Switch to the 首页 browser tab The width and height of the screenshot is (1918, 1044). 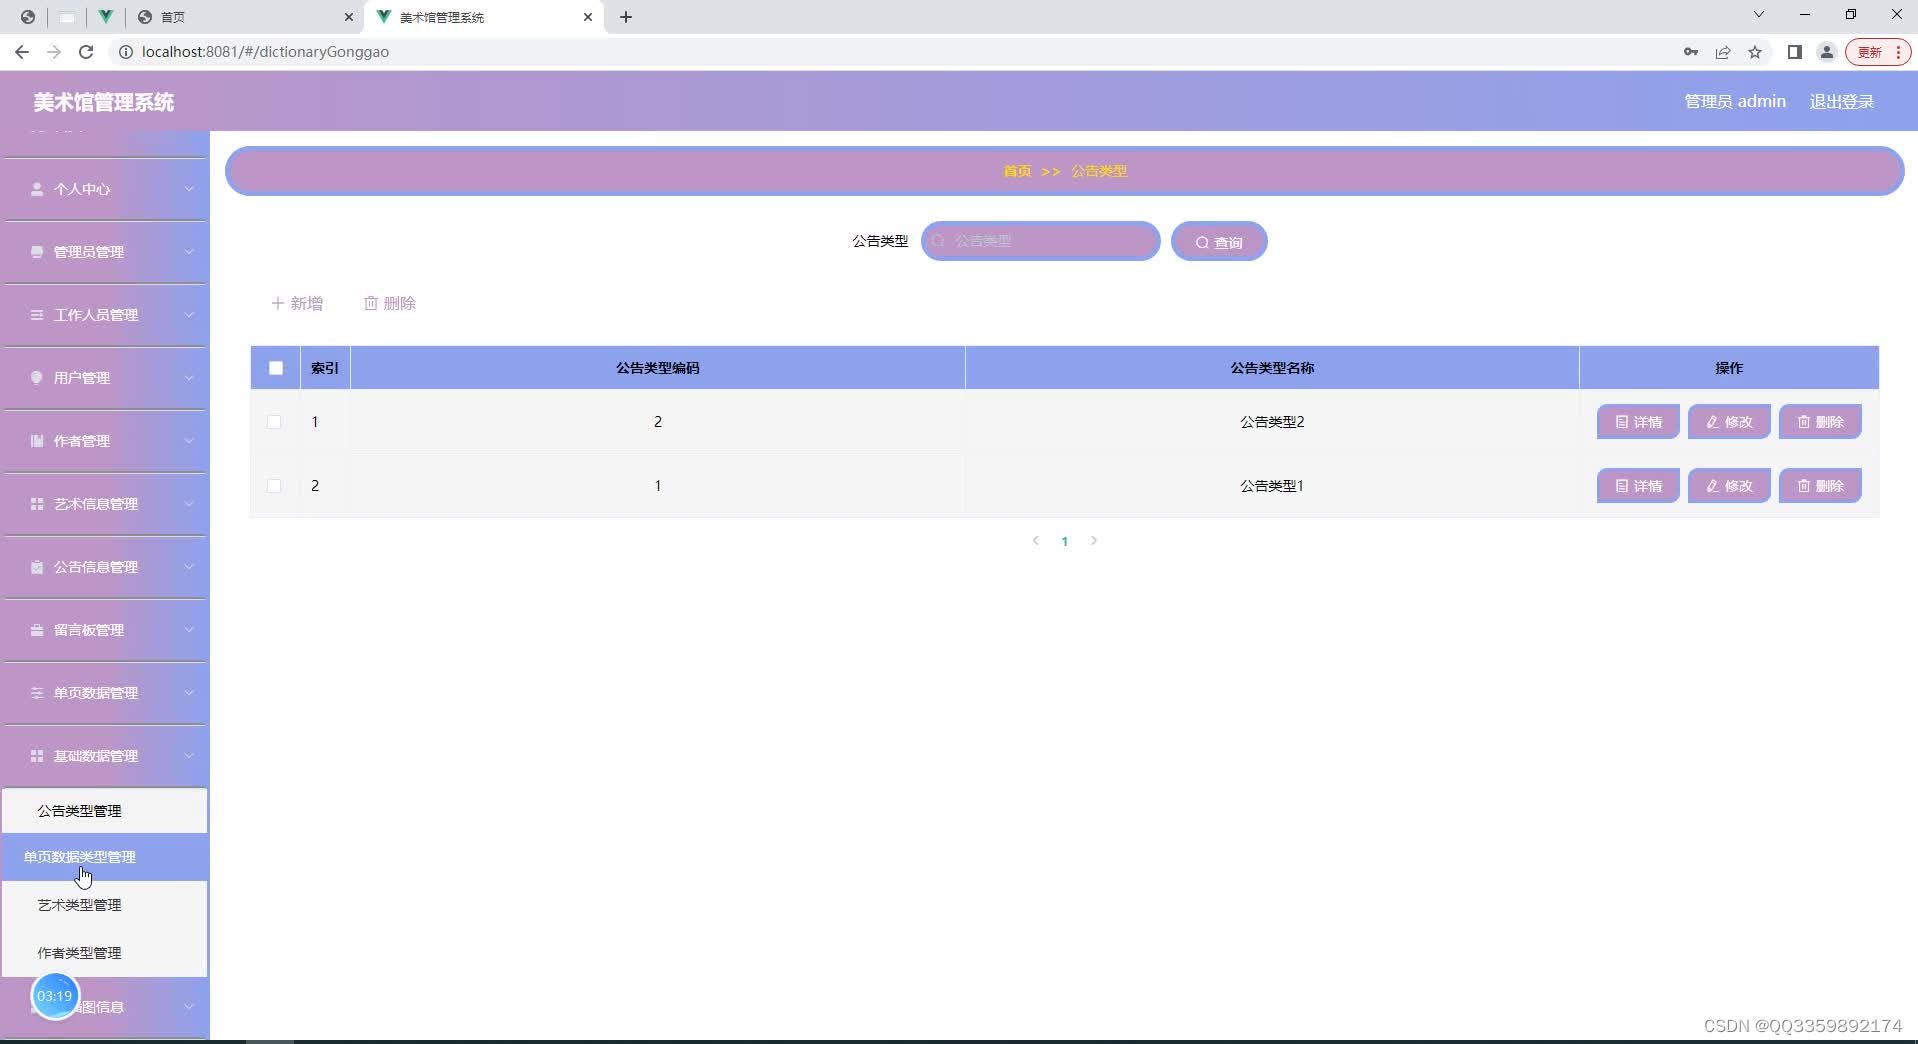coord(244,17)
